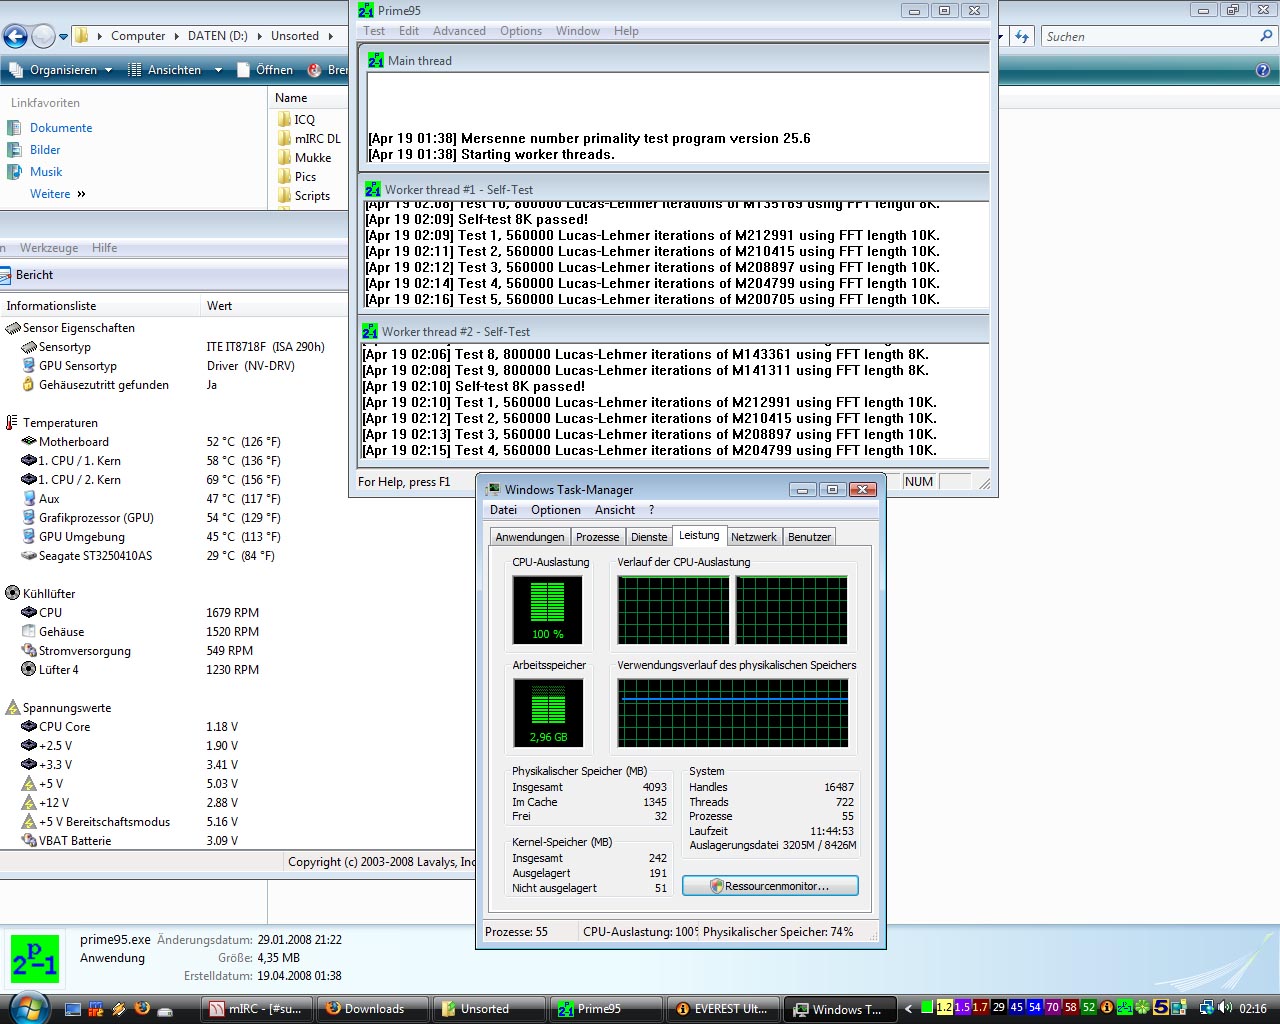This screenshot has height=1024, width=1280.
Task: Click the refresh icon beside the search box
Action: pyautogui.click(x=1022, y=36)
